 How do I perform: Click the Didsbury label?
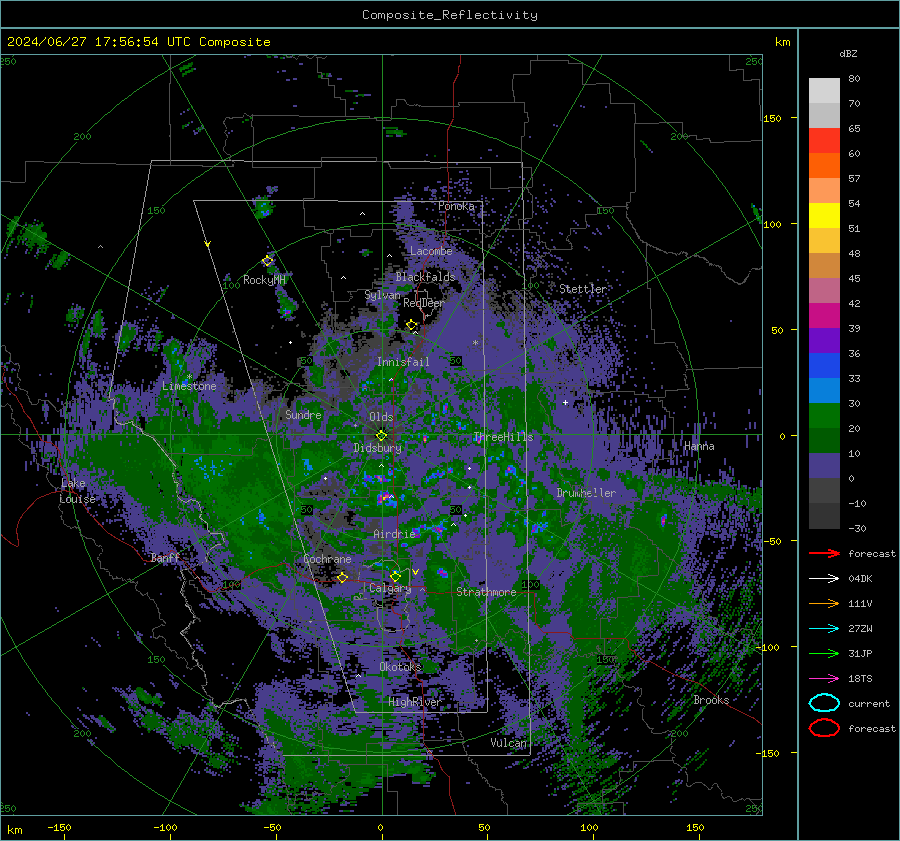378,448
